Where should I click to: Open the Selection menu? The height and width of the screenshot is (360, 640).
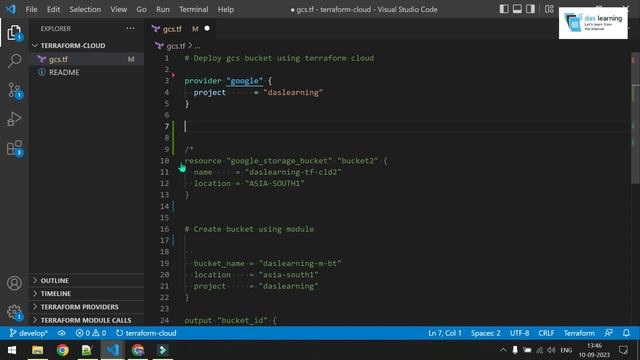(85, 9)
